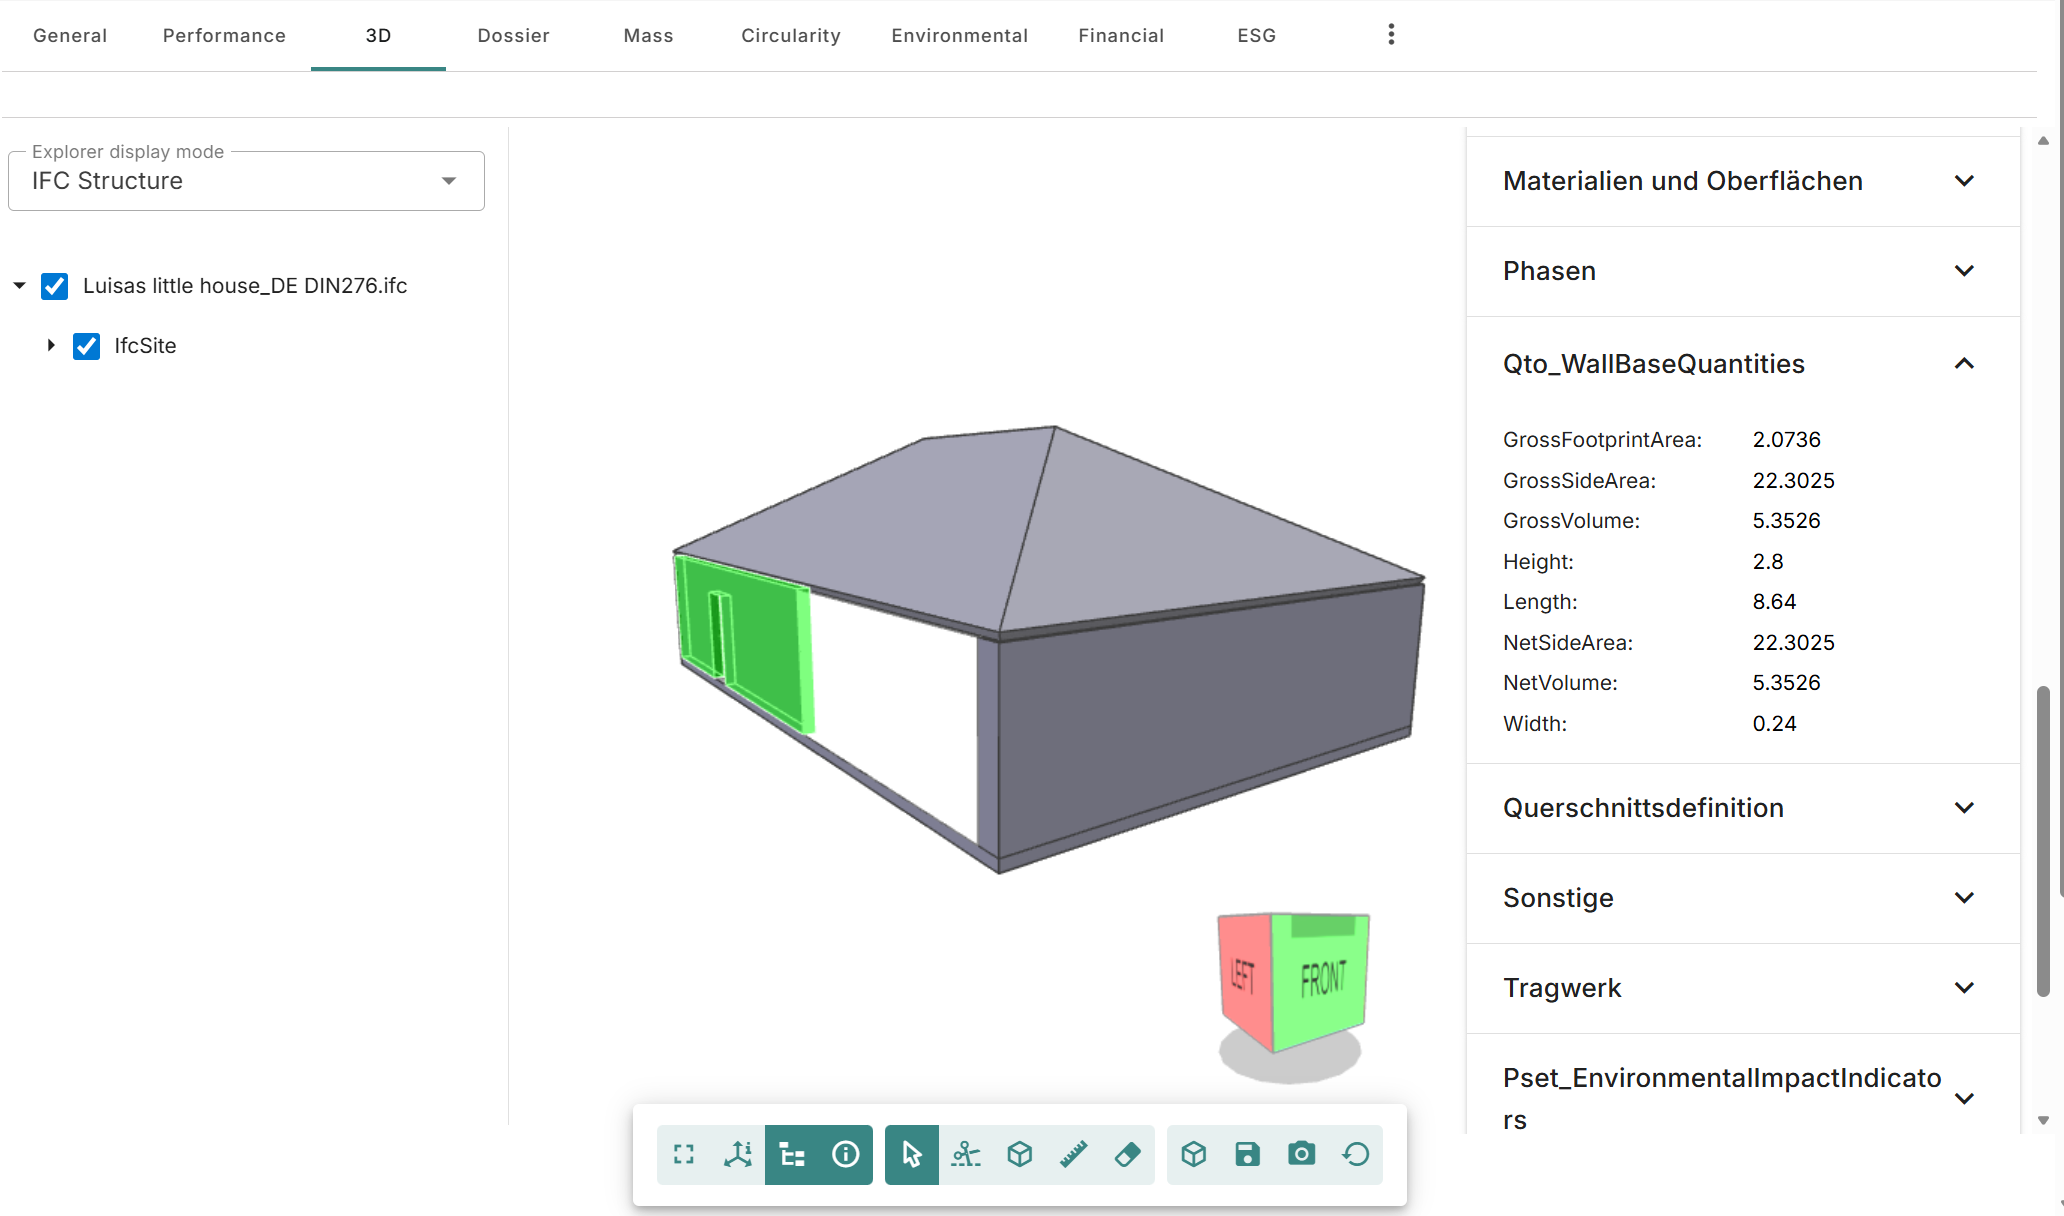Screen dimensions: 2064x1216
Task: Uncheck the Luisas little house IFC file
Action: [x=54, y=286]
